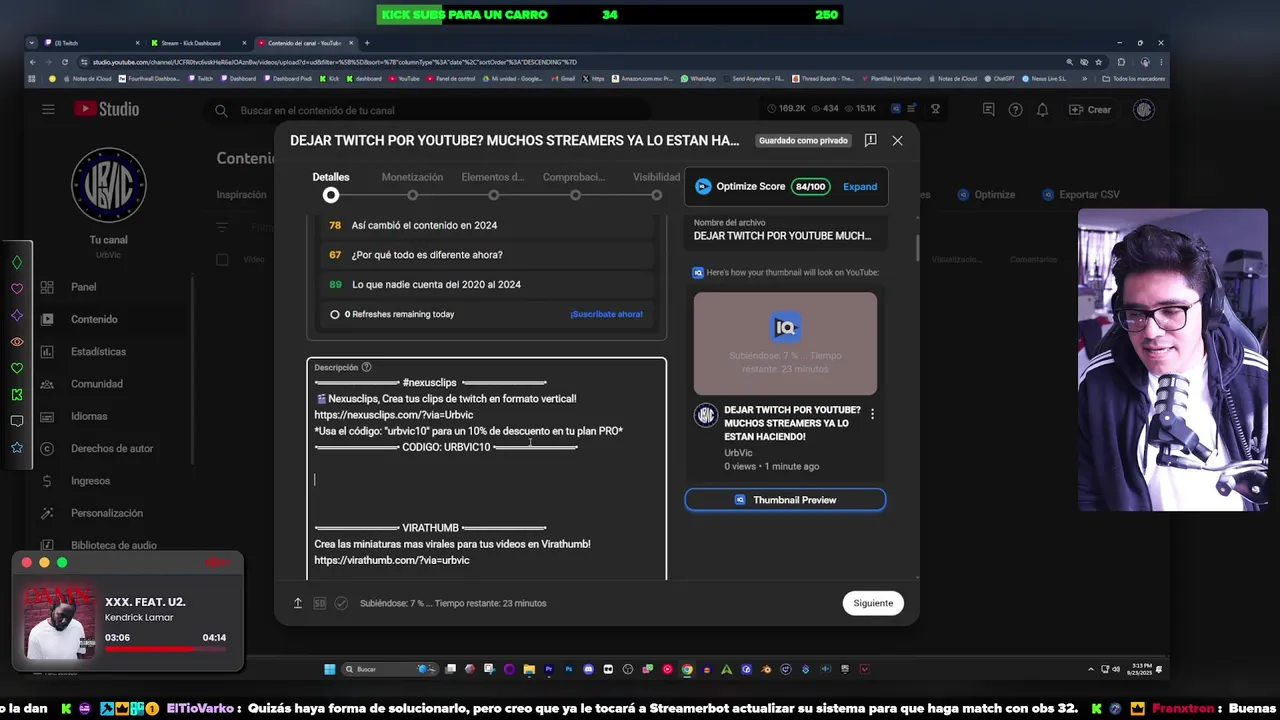Click the account avatar in the top right
Screen dimensions: 1280x720
(1144, 110)
